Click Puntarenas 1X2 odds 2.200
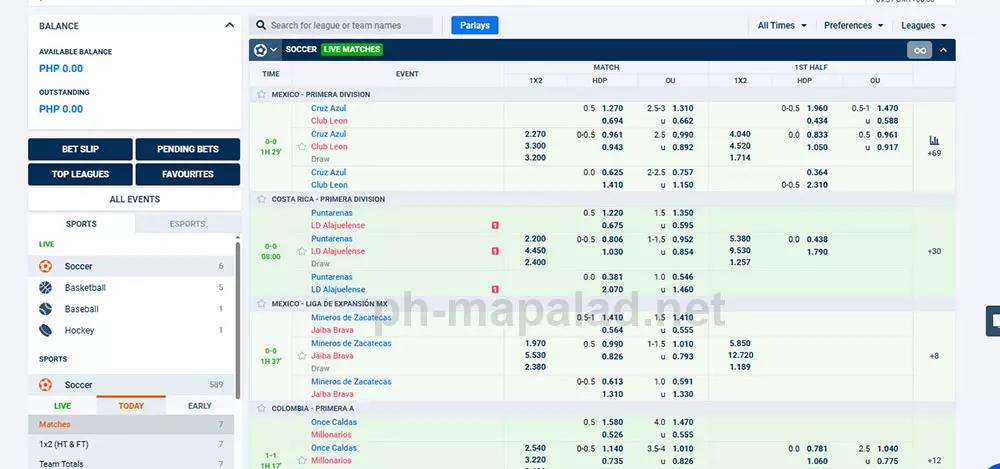Screen dimensions: 1000x469 [535, 239]
